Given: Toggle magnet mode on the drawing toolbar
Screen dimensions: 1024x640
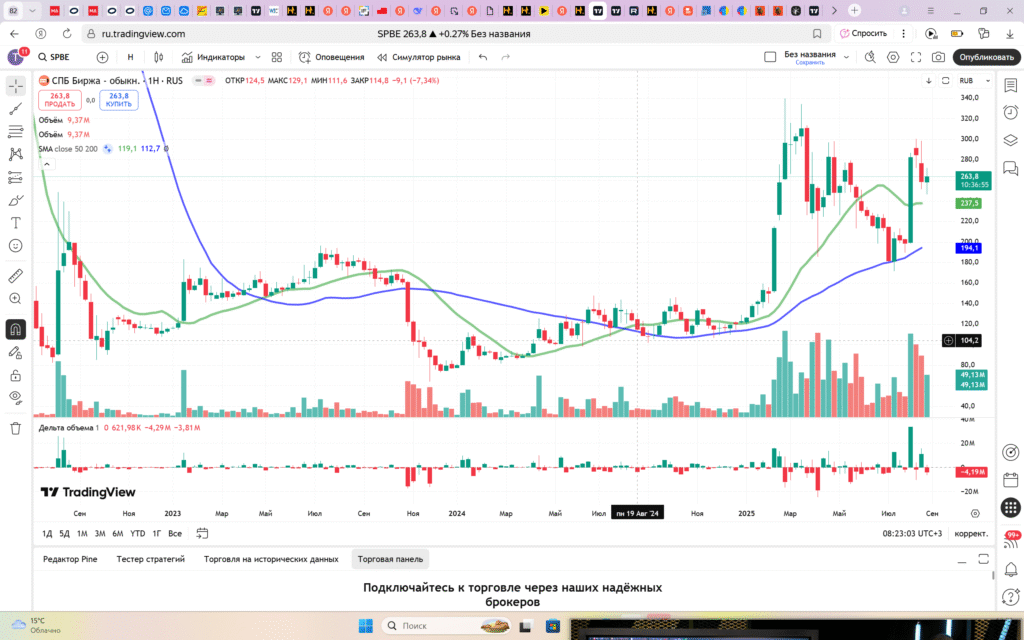Looking at the screenshot, I should click(x=16, y=329).
